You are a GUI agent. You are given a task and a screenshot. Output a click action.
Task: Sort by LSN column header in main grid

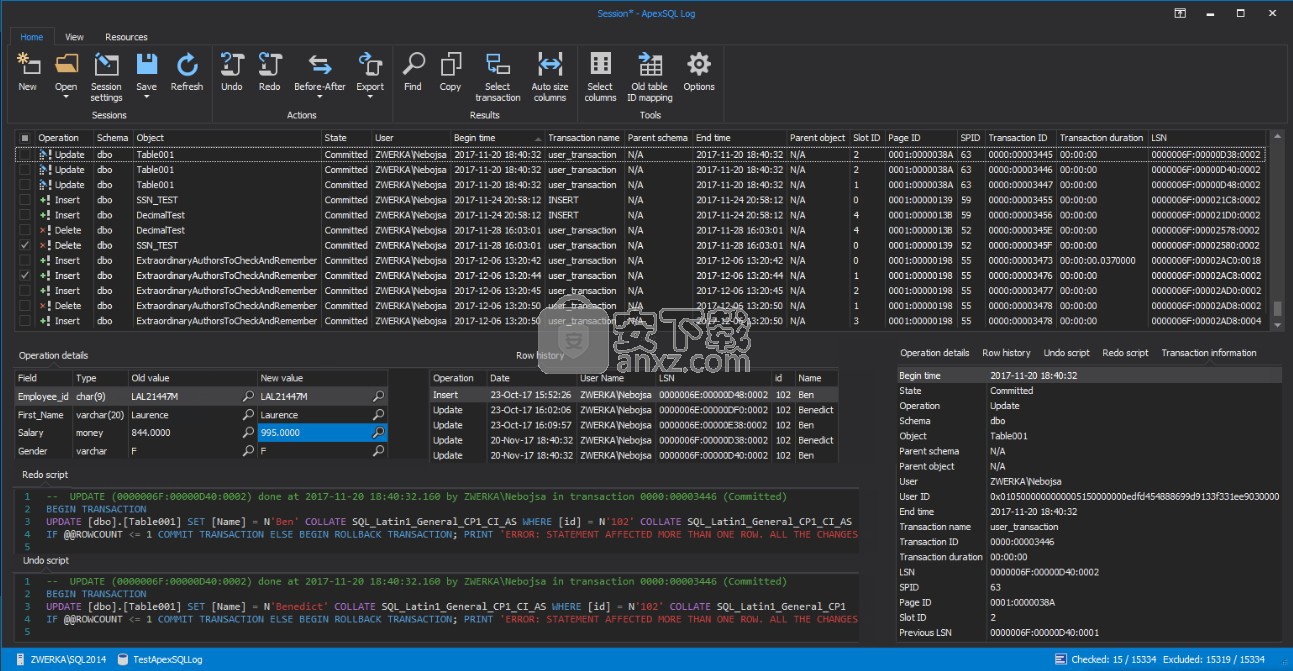tap(1208, 138)
